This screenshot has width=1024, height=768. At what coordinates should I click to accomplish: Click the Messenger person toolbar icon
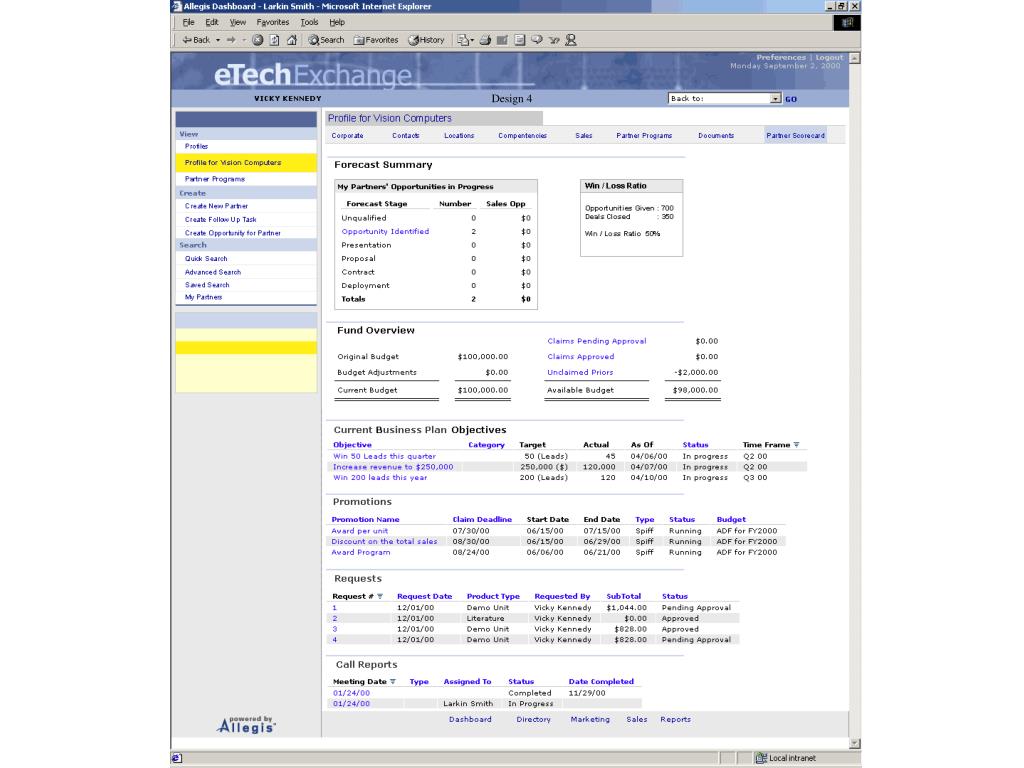(x=571, y=40)
